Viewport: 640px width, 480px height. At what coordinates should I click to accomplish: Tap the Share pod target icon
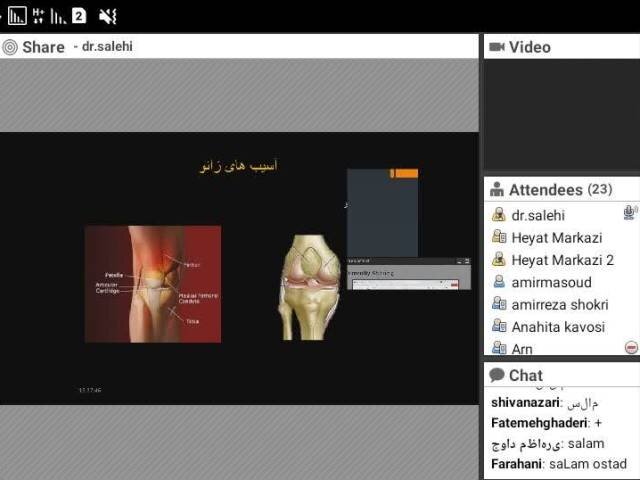coord(11,47)
